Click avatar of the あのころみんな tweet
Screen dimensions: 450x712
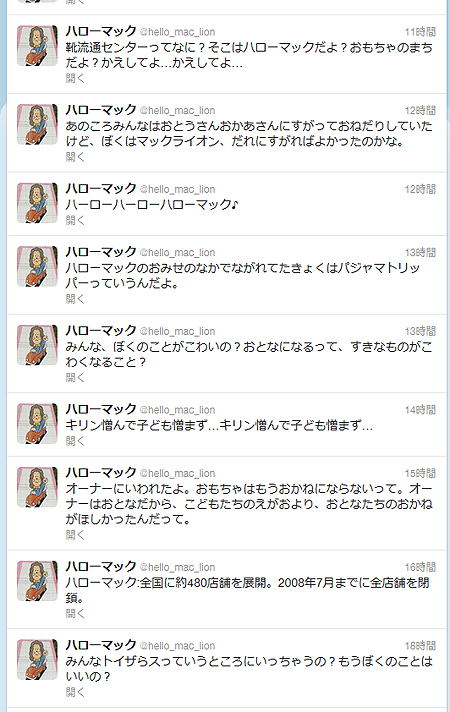(38, 124)
